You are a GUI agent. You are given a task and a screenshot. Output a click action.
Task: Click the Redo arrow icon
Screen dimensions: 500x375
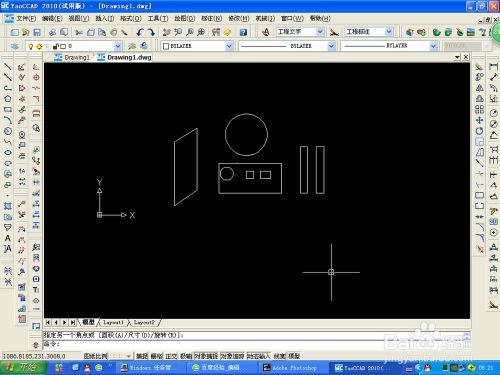tap(151, 32)
